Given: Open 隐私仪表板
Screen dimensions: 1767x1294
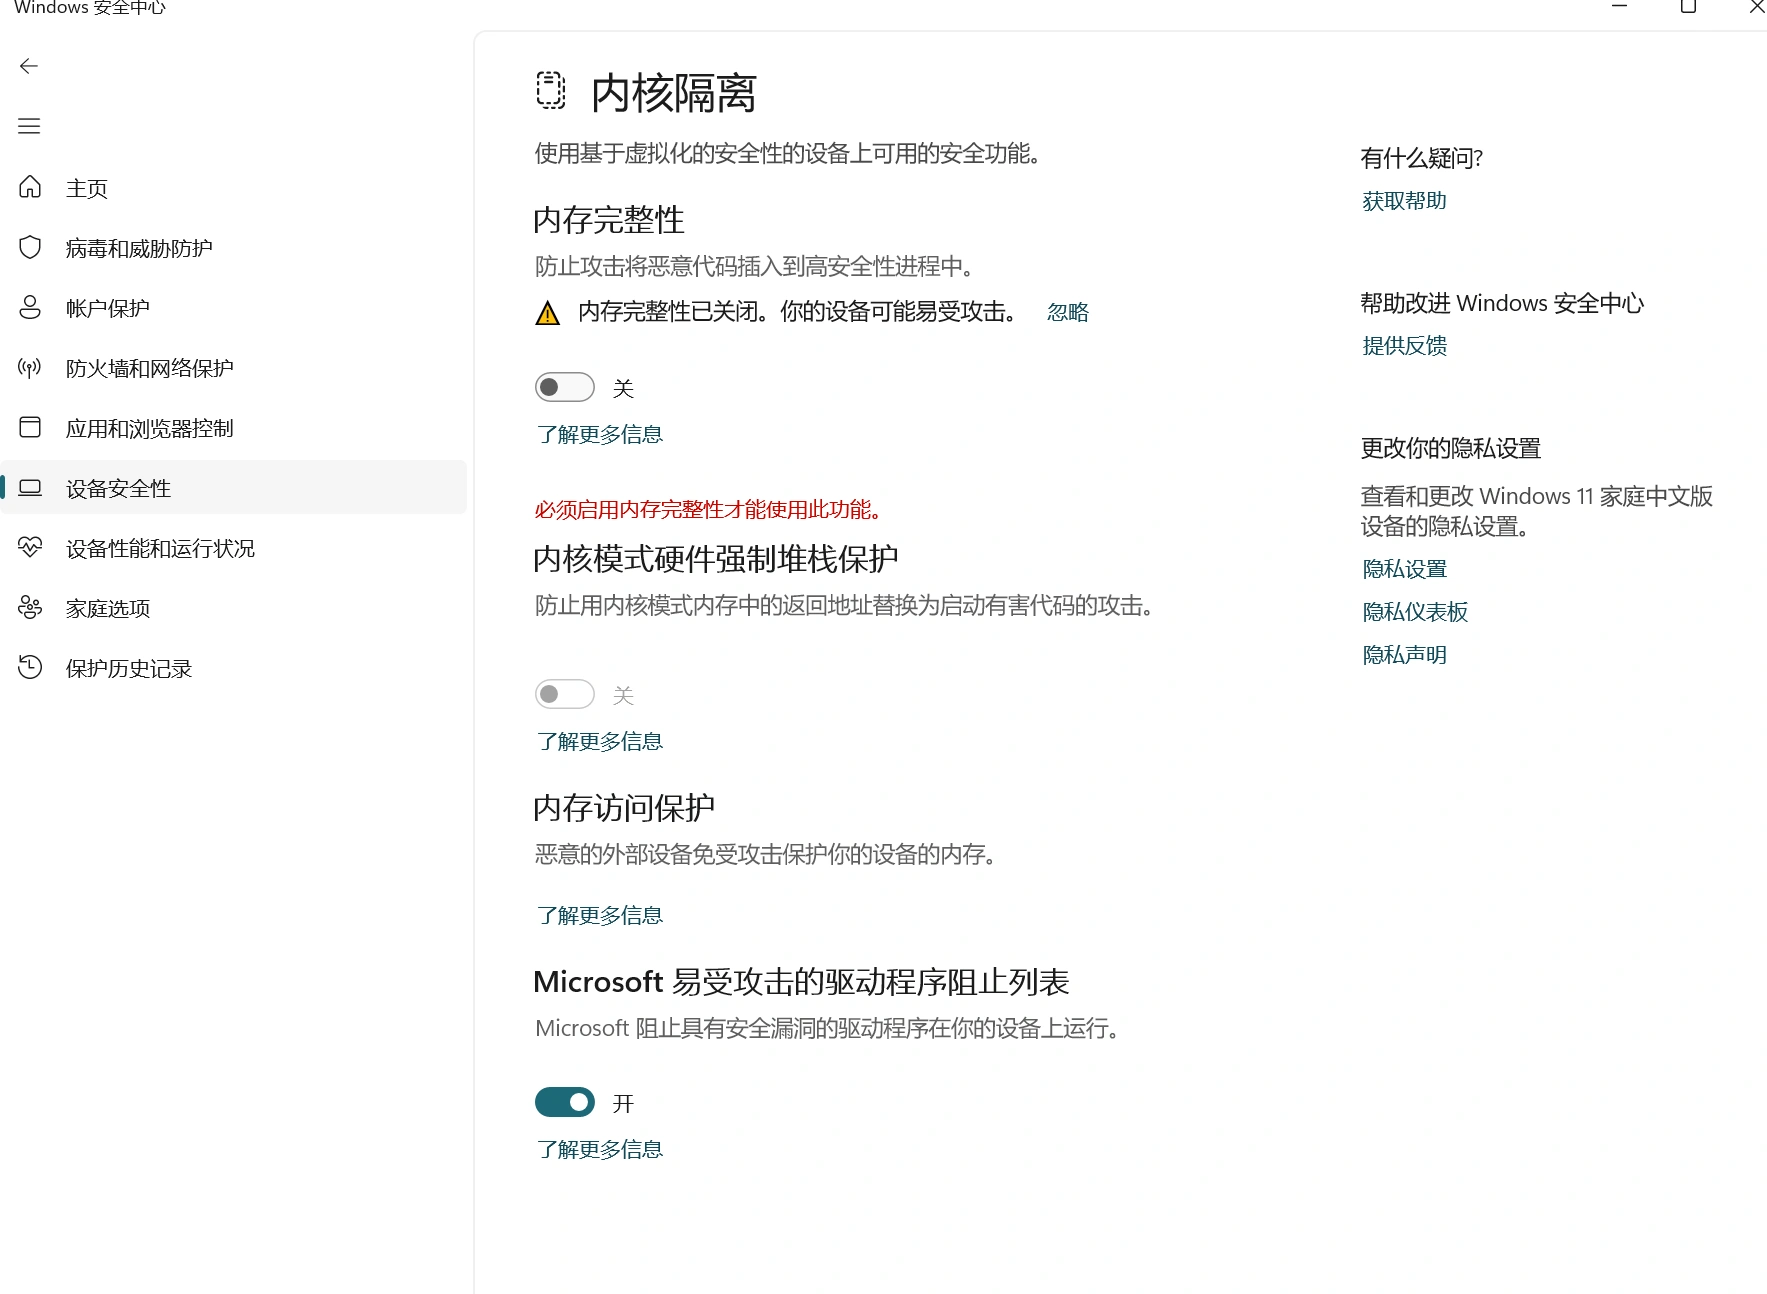Looking at the screenshot, I should (1413, 611).
